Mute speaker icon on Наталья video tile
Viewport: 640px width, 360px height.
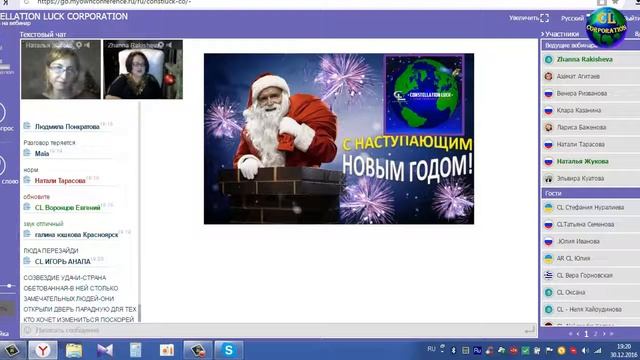click(87, 45)
